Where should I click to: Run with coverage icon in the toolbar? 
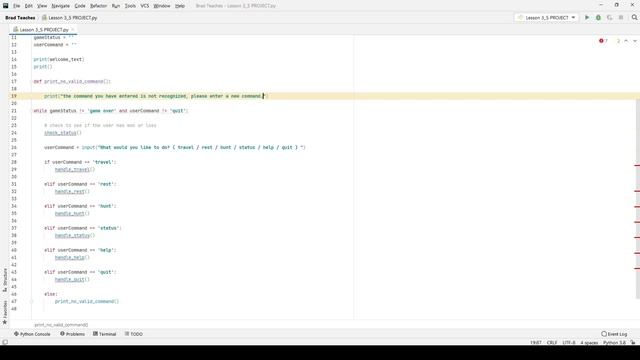click(x=609, y=18)
